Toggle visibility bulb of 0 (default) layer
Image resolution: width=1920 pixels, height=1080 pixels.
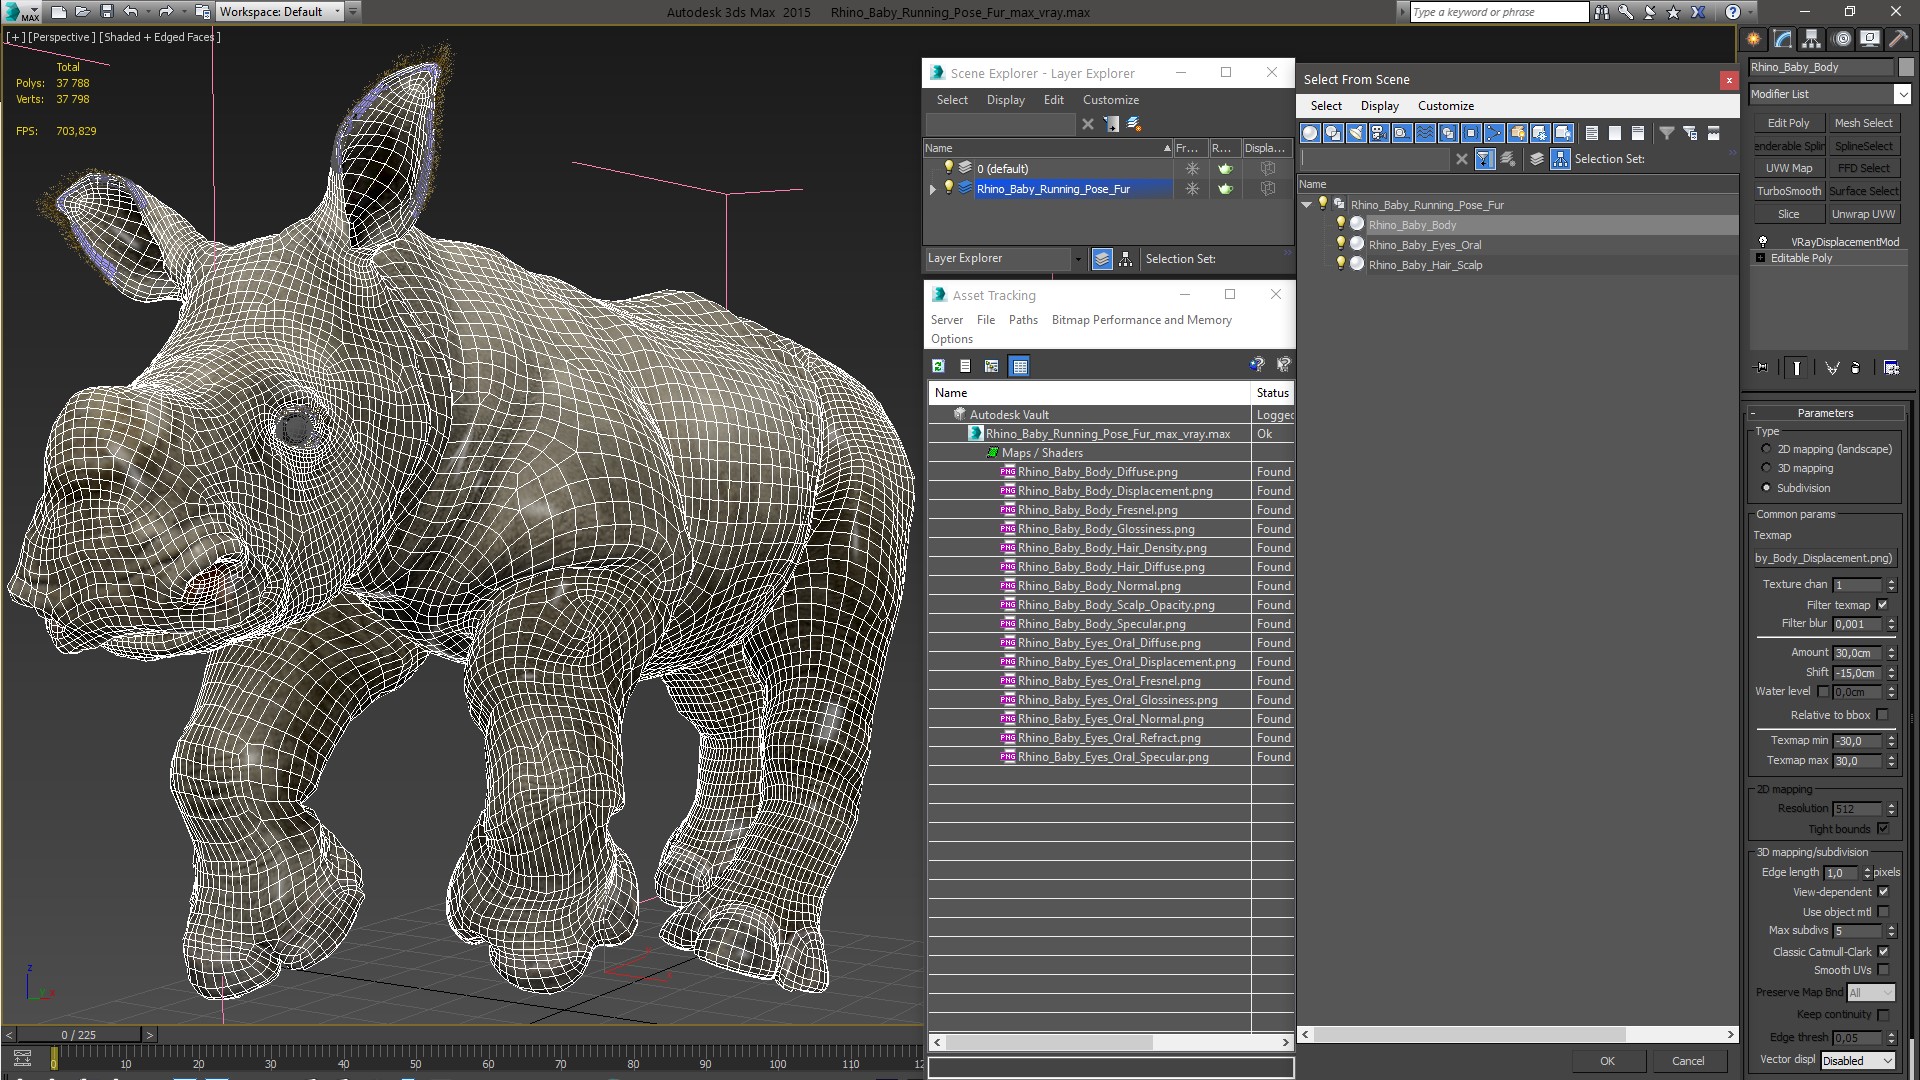(x=949, y=168)
